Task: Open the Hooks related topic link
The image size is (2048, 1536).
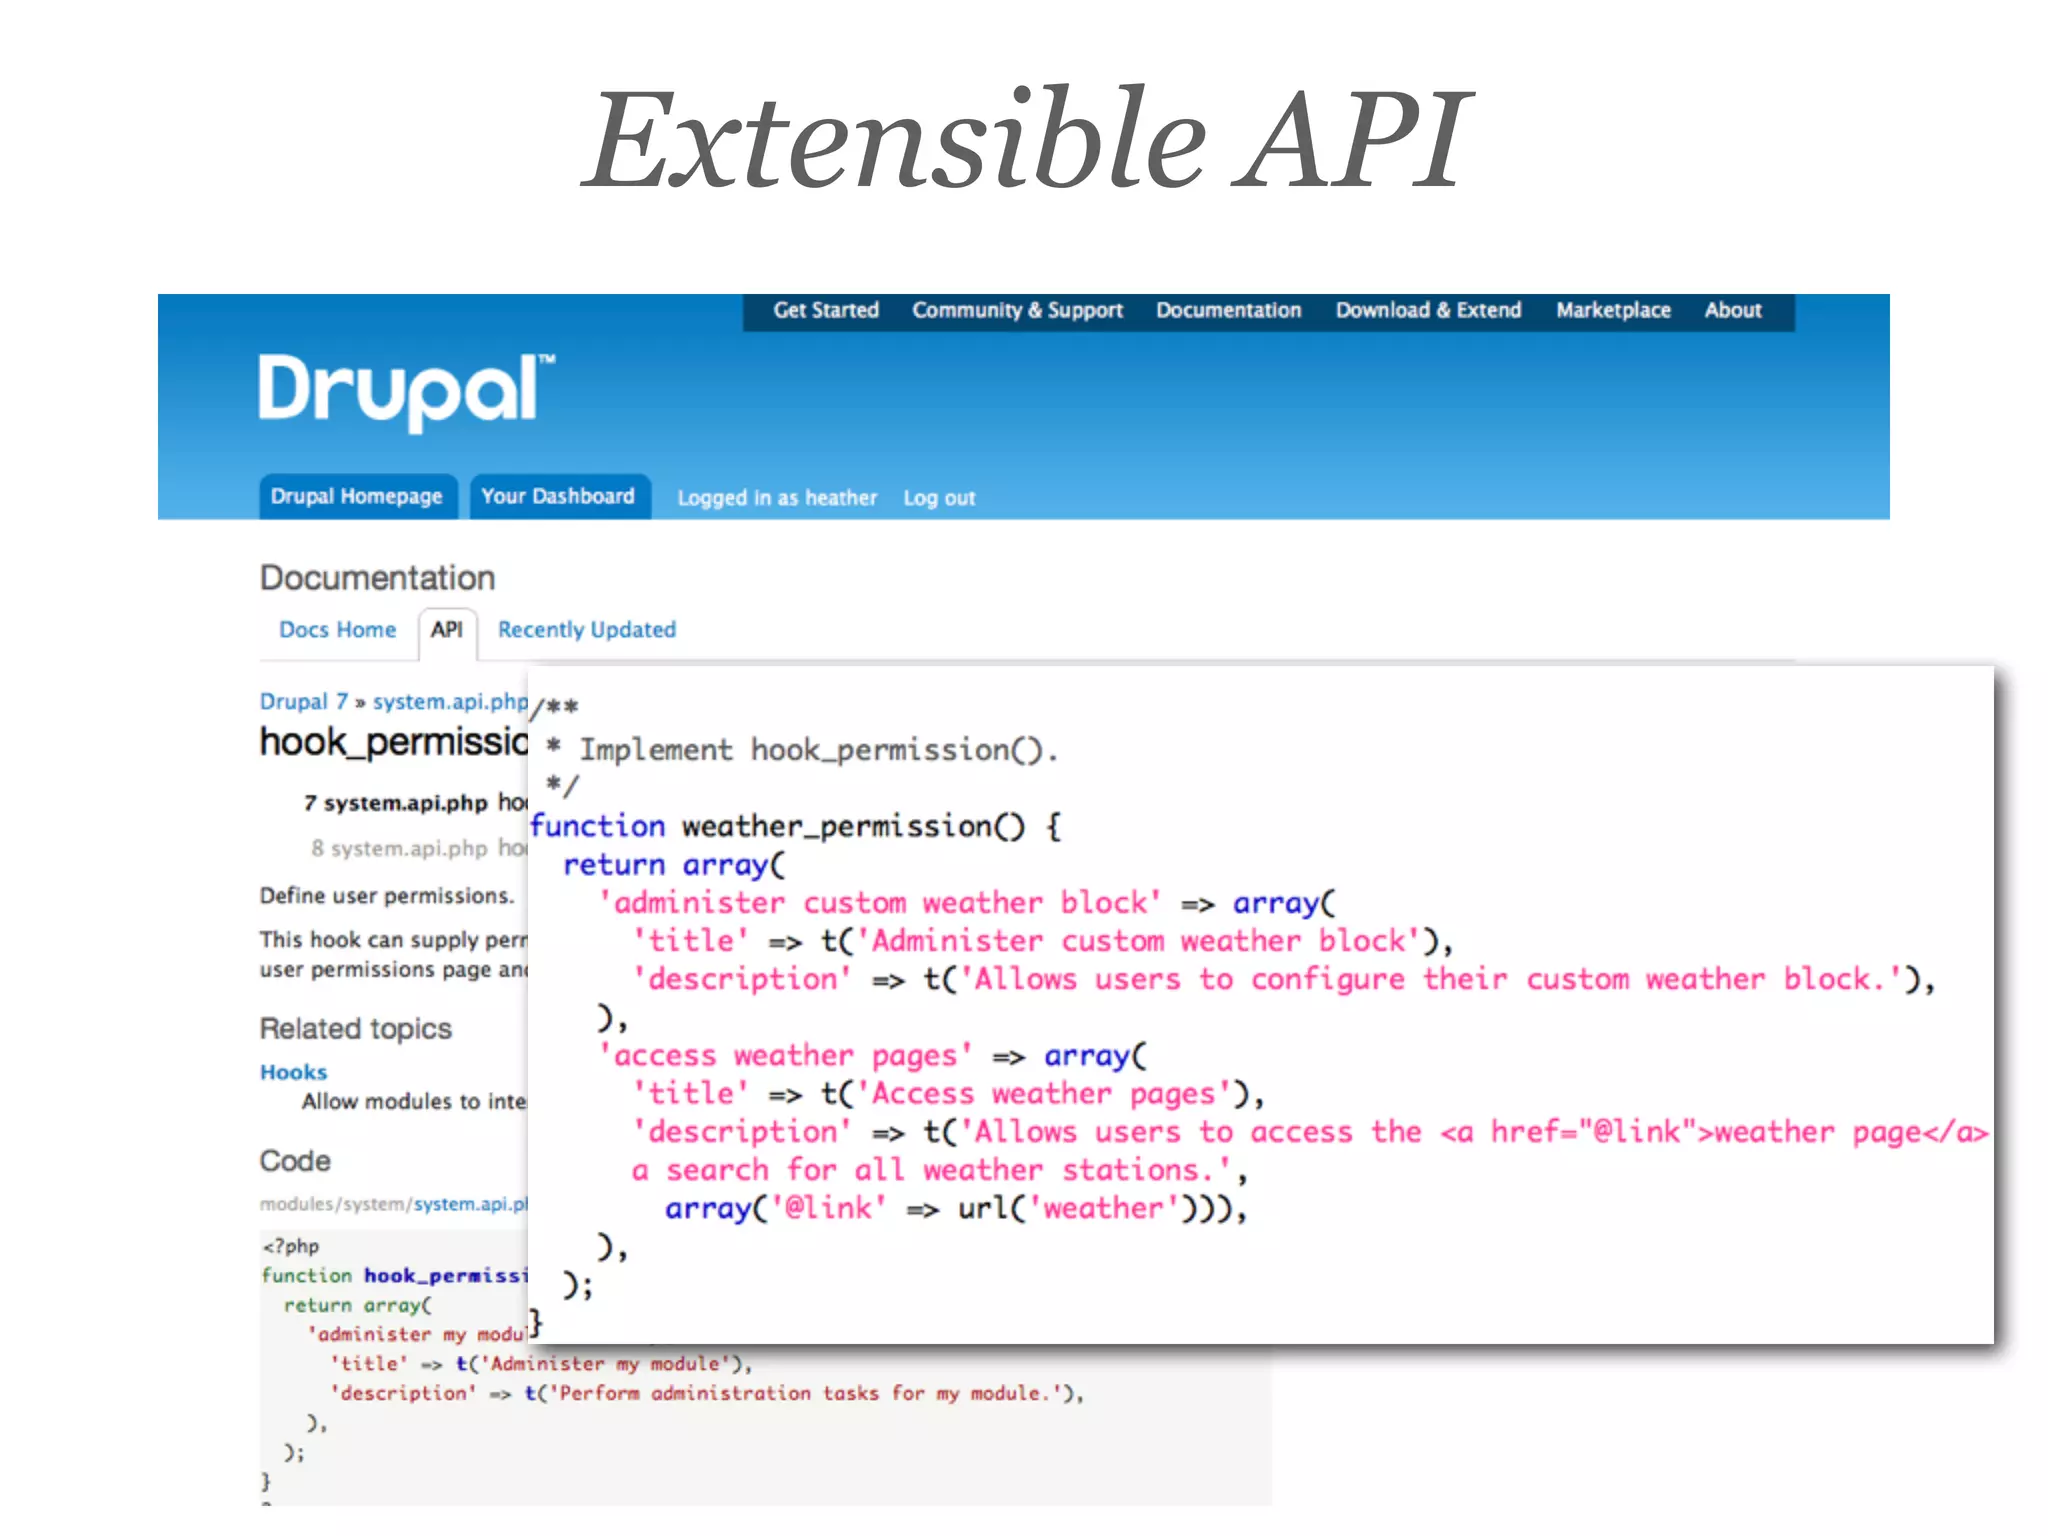Action: 293,1072
